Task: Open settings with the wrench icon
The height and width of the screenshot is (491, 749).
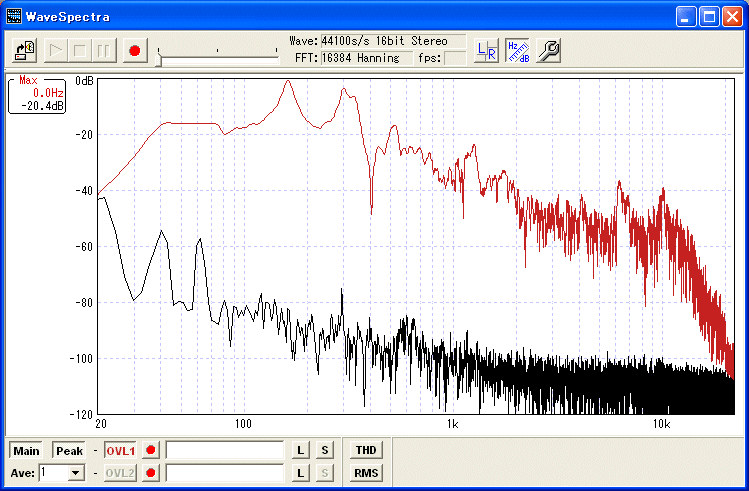Action: click(548, 50)
